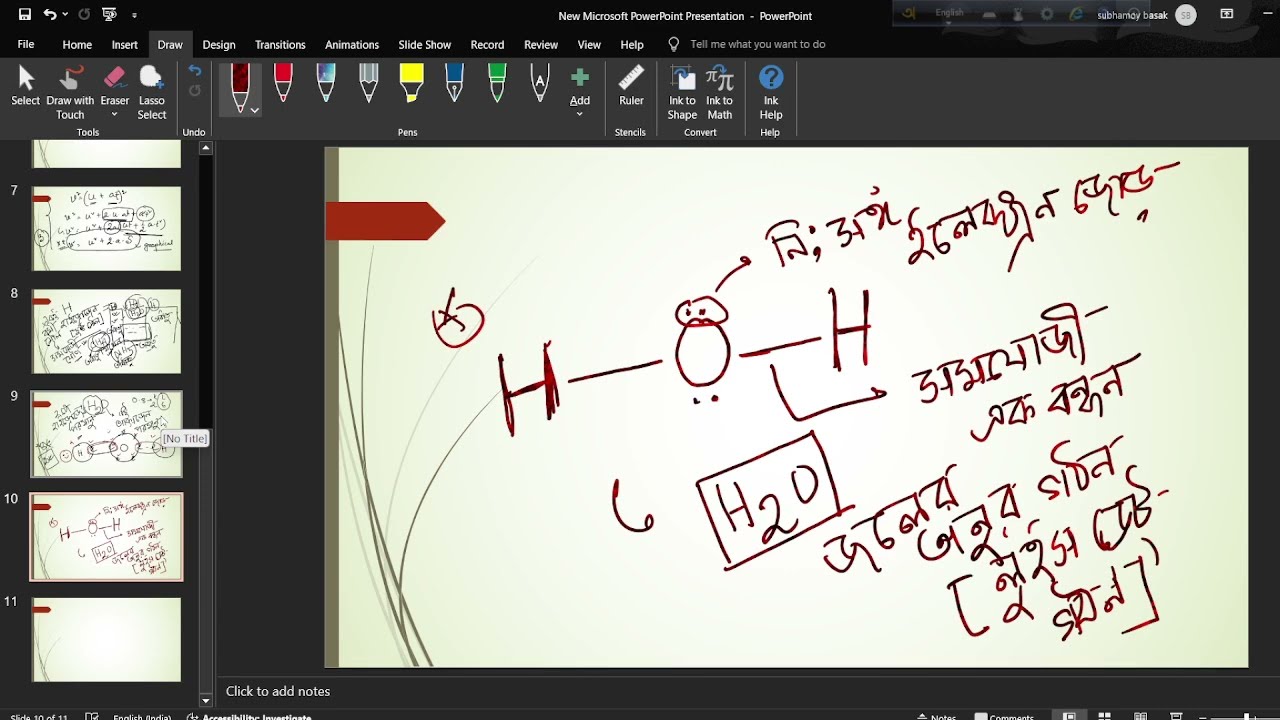Click the slide panel scroll up arrow
Image resolution: width=1280 pixels, height=720 pixels.
click(206, 148)
